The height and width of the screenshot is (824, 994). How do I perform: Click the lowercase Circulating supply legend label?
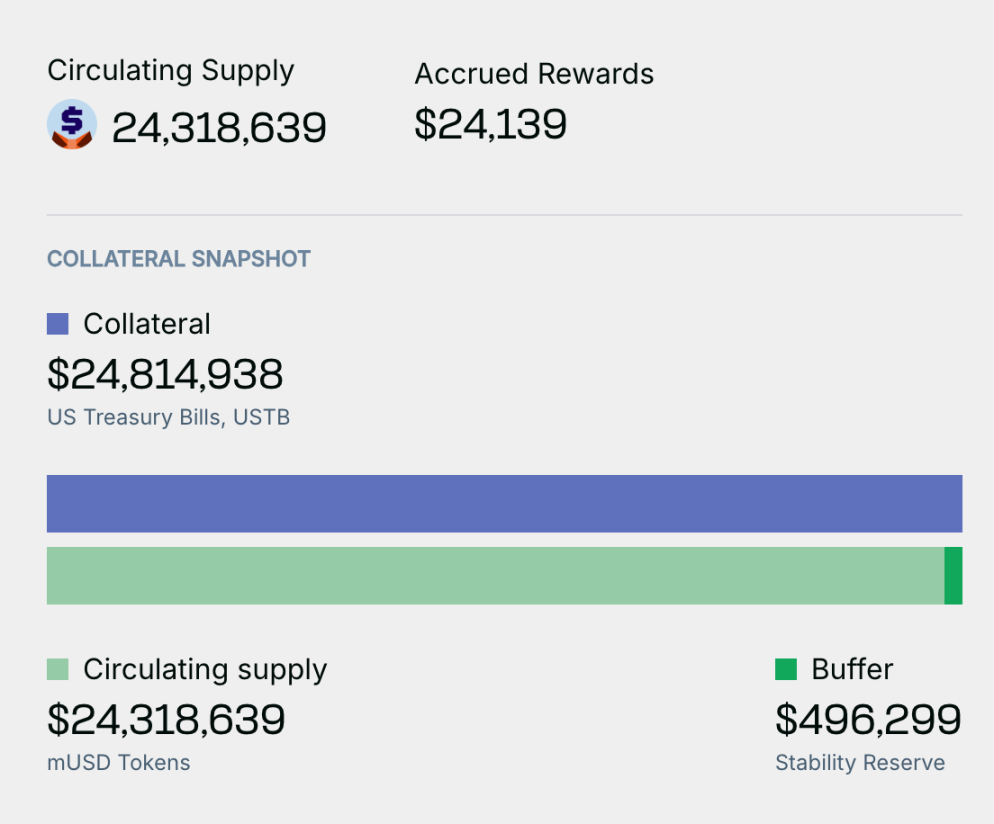pyautogui.click(x=205, y=669)
